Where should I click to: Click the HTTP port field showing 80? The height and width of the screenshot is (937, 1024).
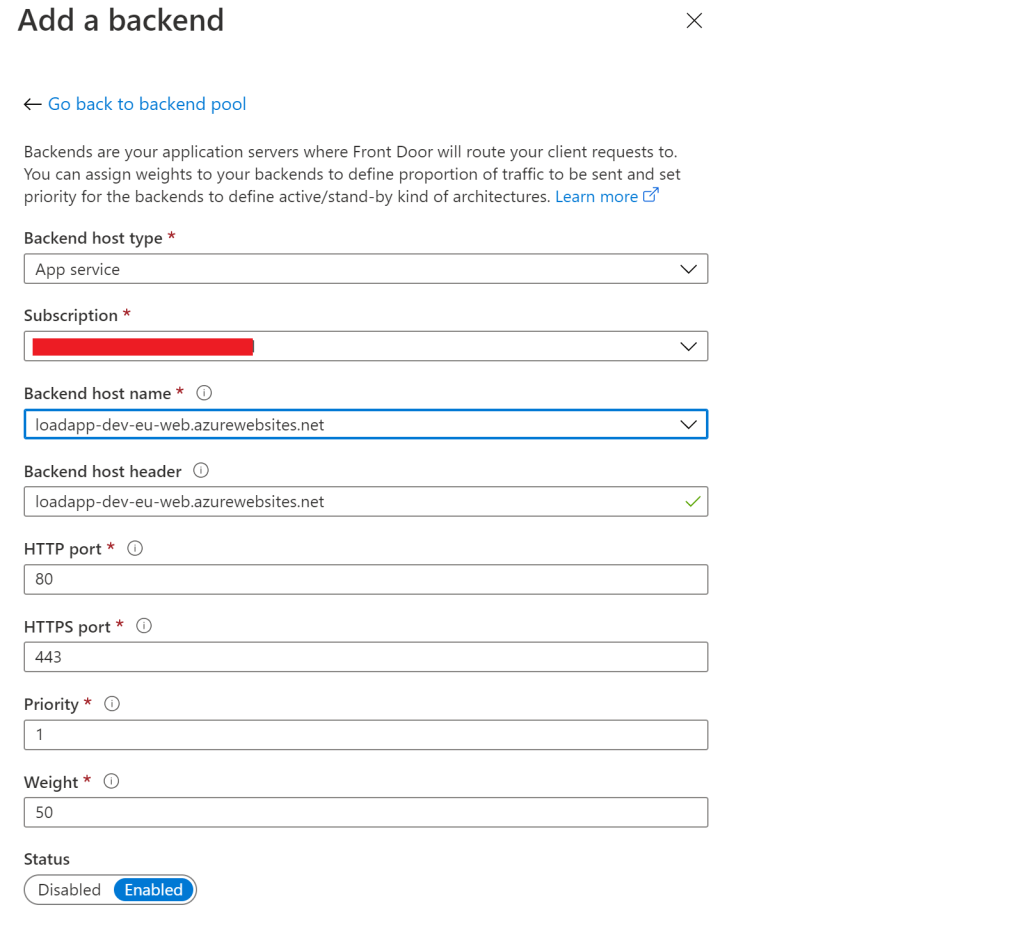click(365, 579)
